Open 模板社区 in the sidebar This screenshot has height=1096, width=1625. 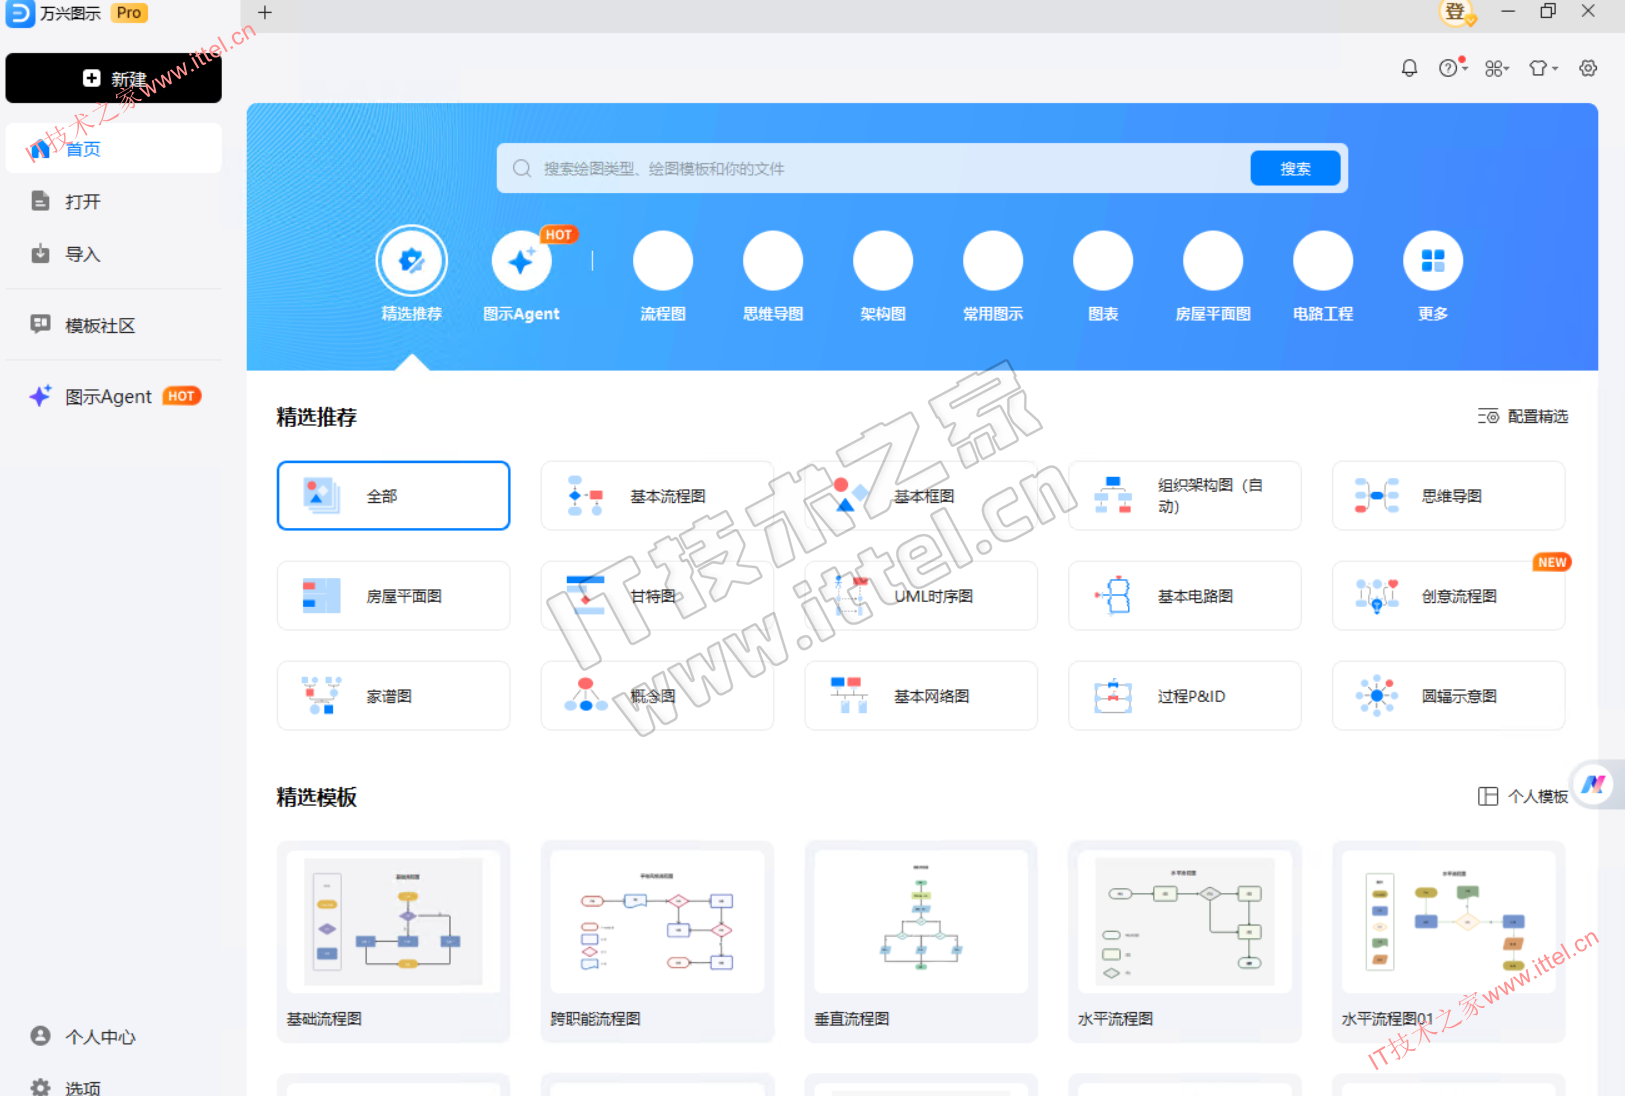(x=100, y=325)
